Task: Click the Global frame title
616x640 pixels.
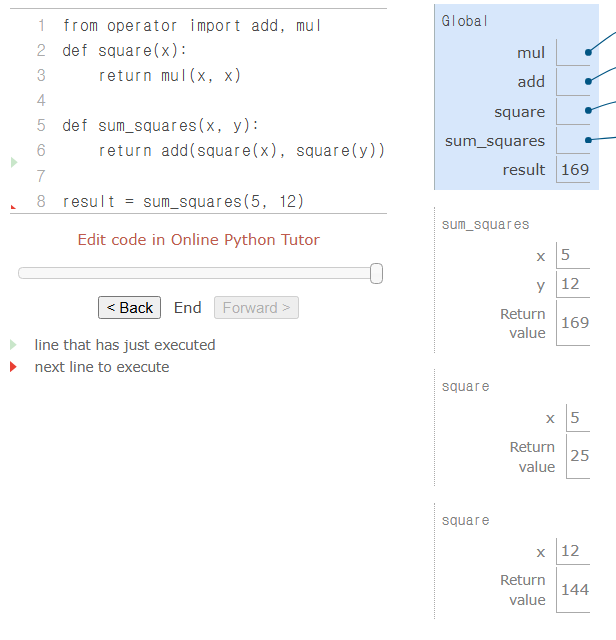Action: tap(465, 21)
